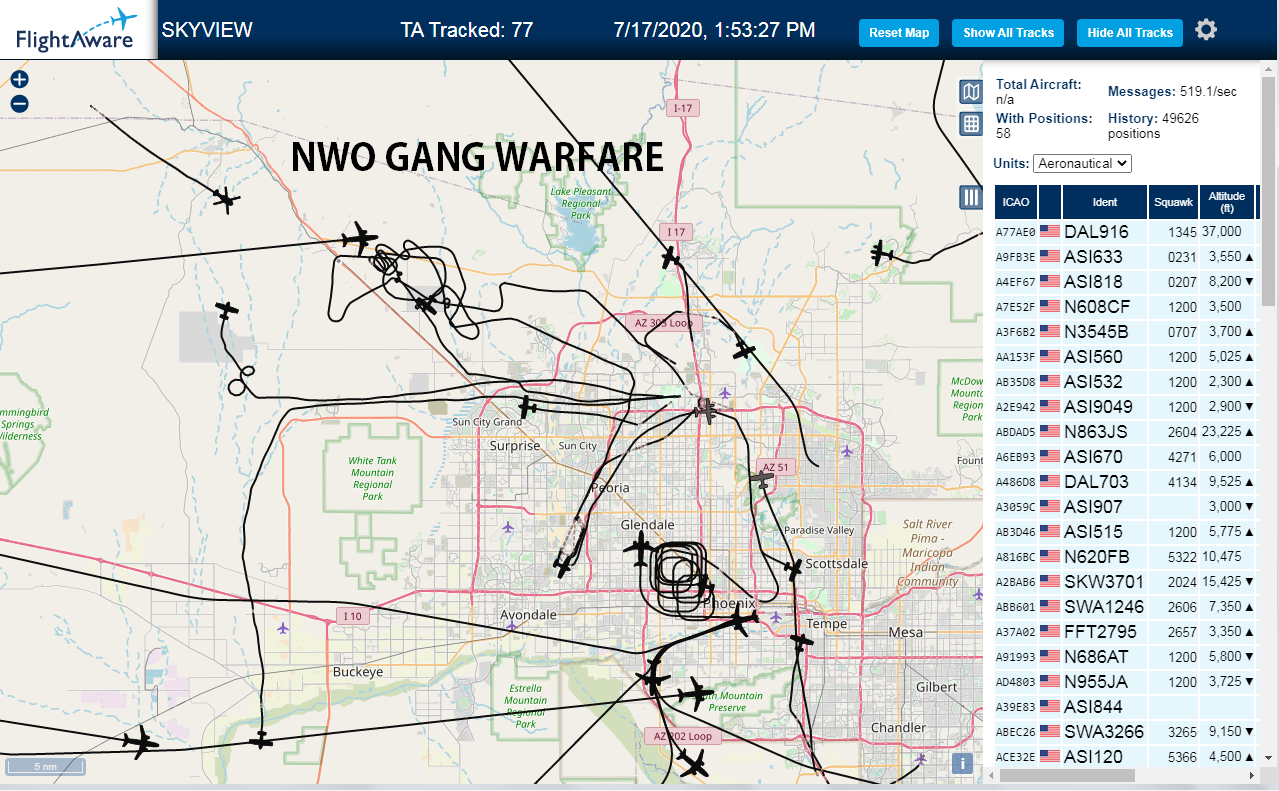
Task: Select the ASI532 aircraft row
Action: pyautogui.click(x=1125, y=382)
